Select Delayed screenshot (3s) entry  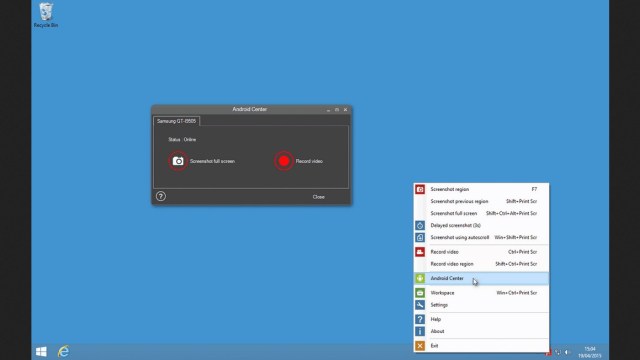tap(481, 225)
